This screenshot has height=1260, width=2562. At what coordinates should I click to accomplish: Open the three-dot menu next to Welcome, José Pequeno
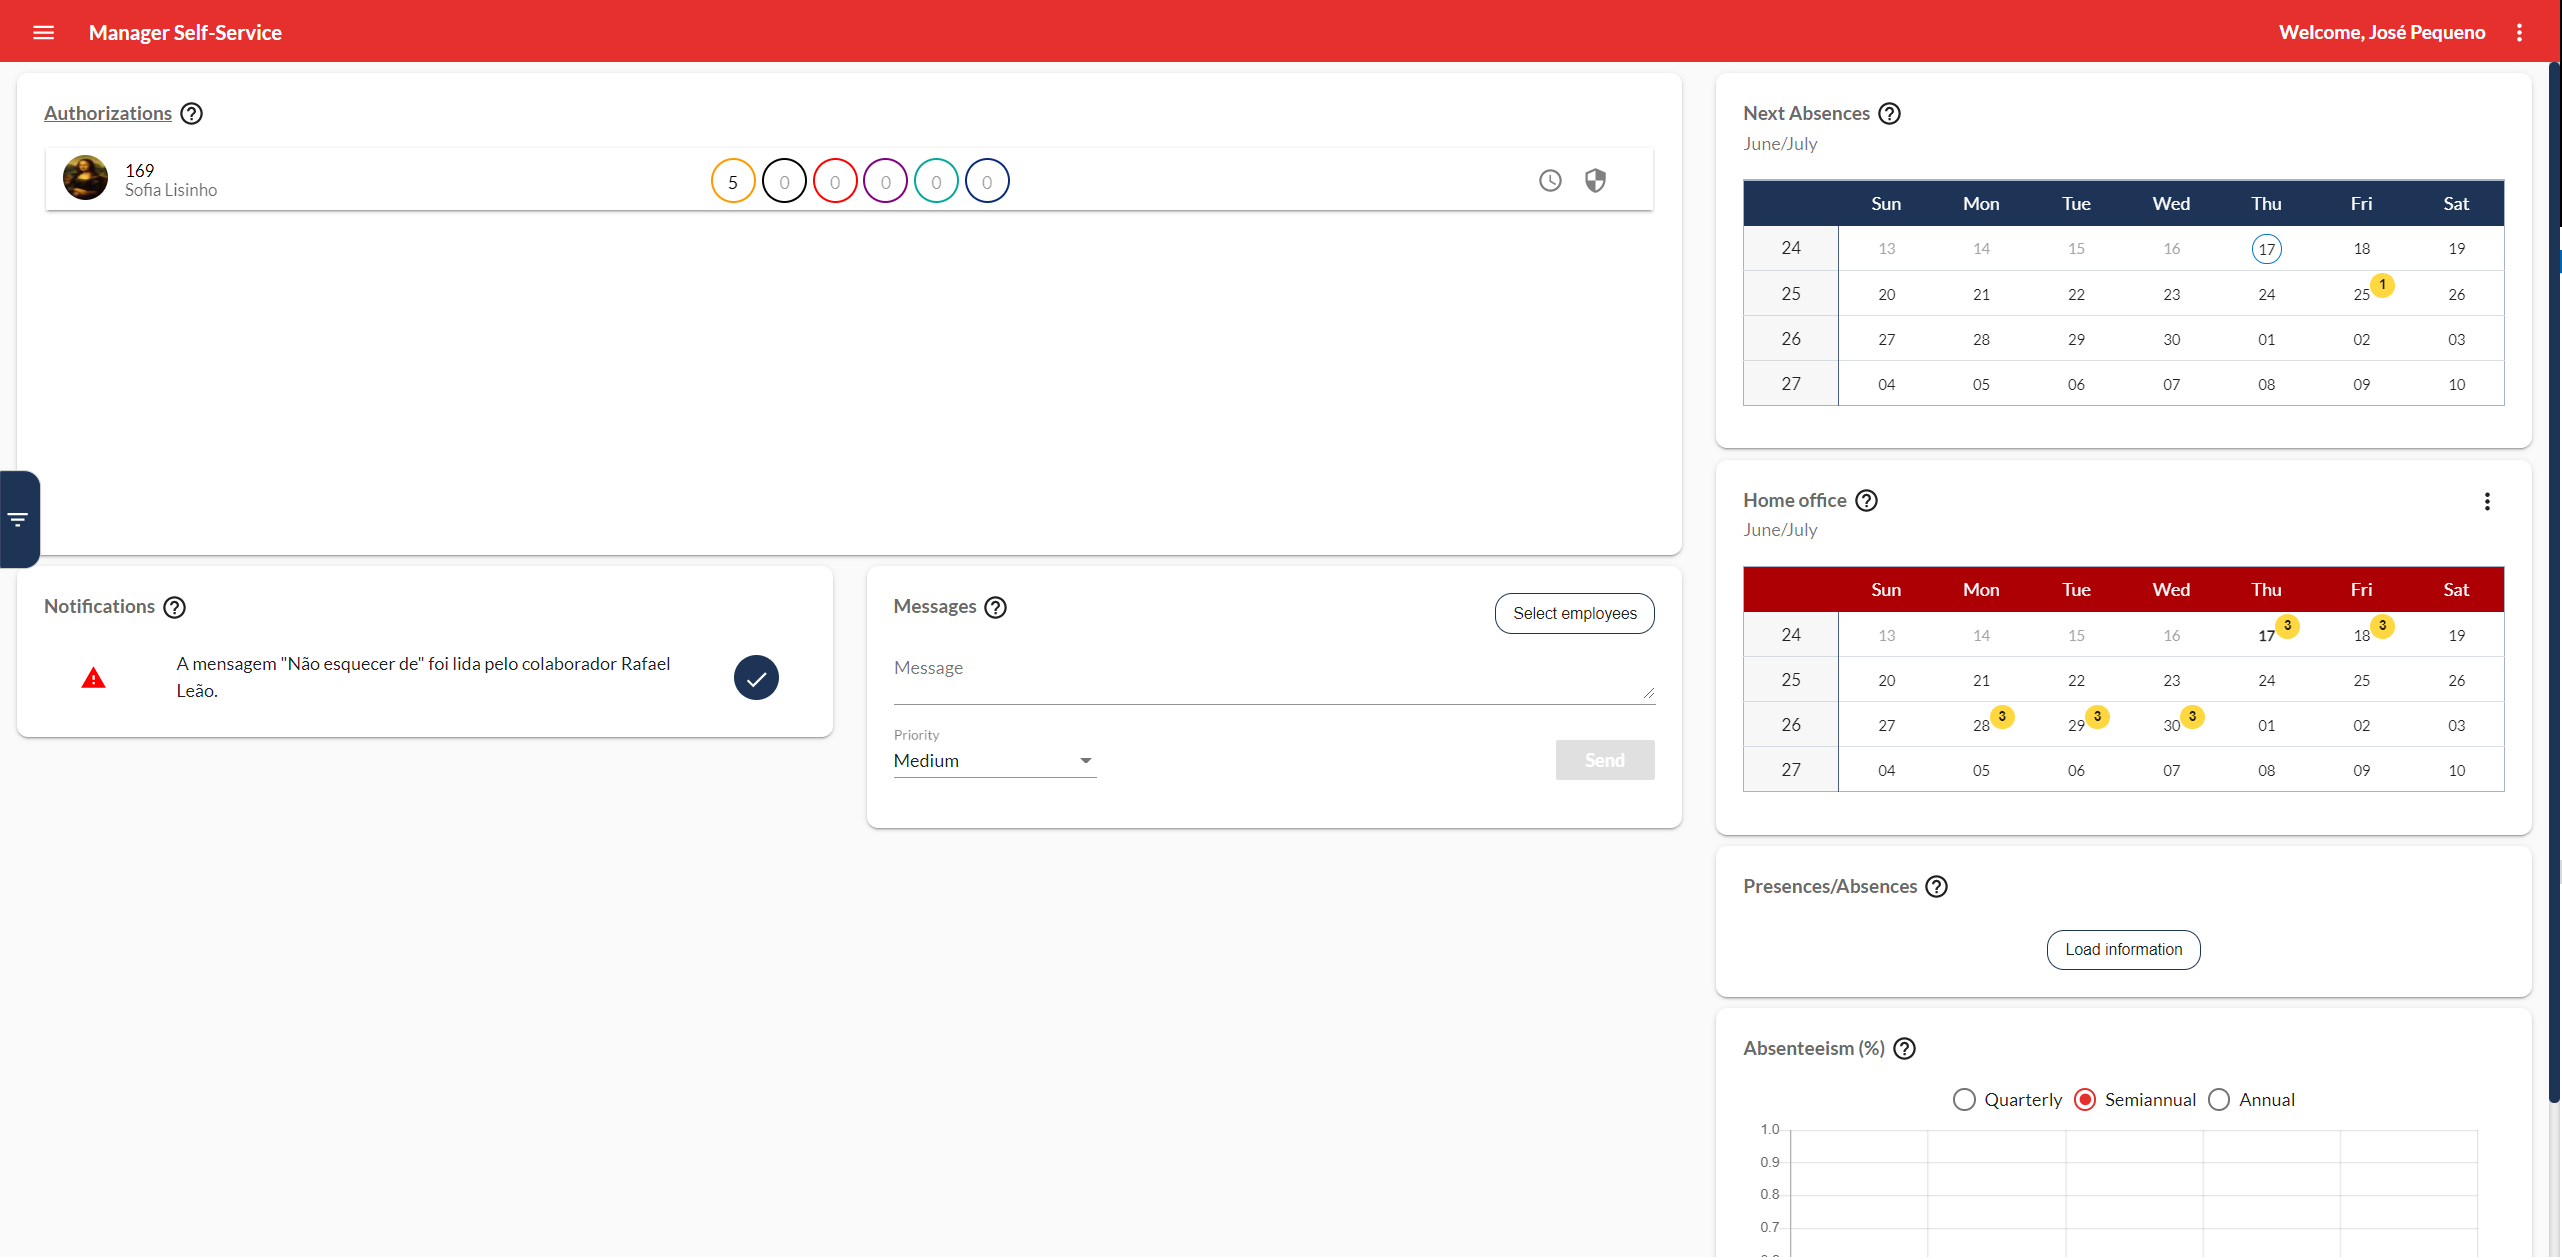point(2520,31)
